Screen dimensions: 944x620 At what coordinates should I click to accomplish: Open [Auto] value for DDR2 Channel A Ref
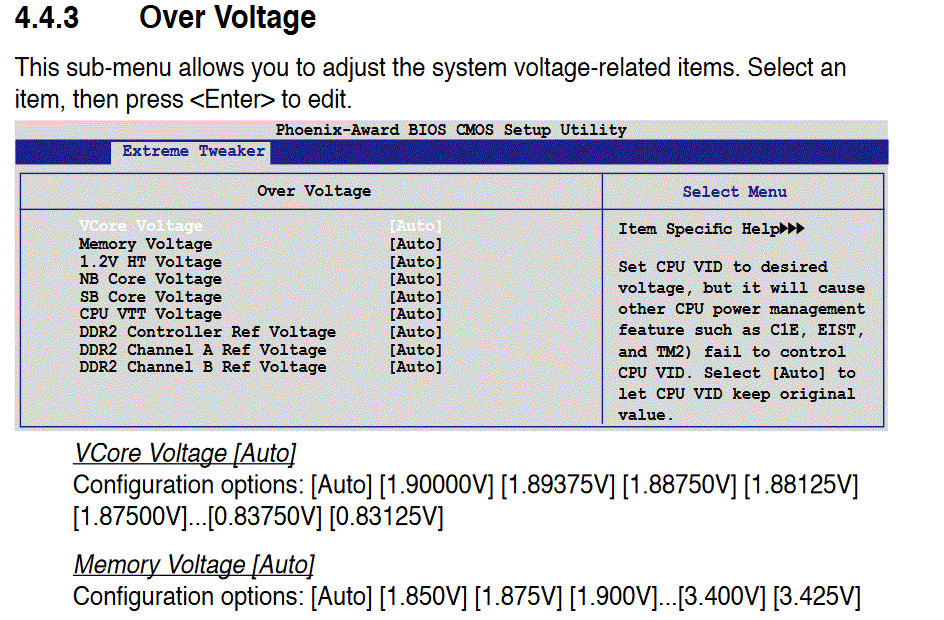tap(416, 350)
